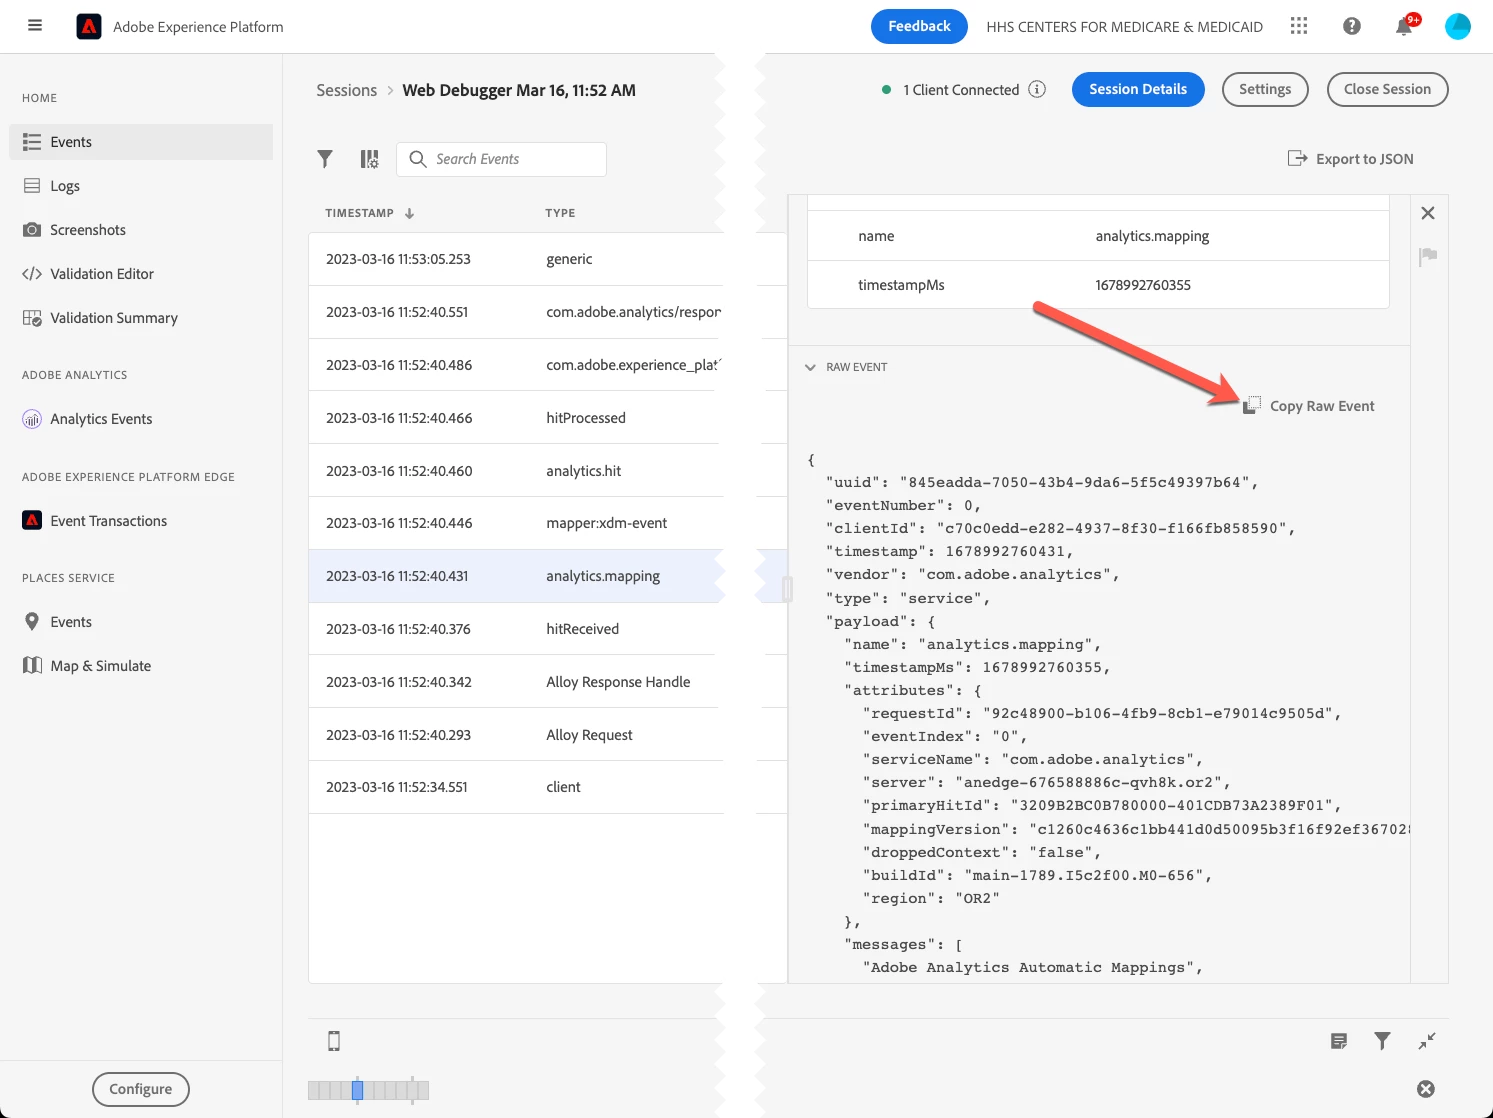Click the session timeline strip

tap(368, 1090)
